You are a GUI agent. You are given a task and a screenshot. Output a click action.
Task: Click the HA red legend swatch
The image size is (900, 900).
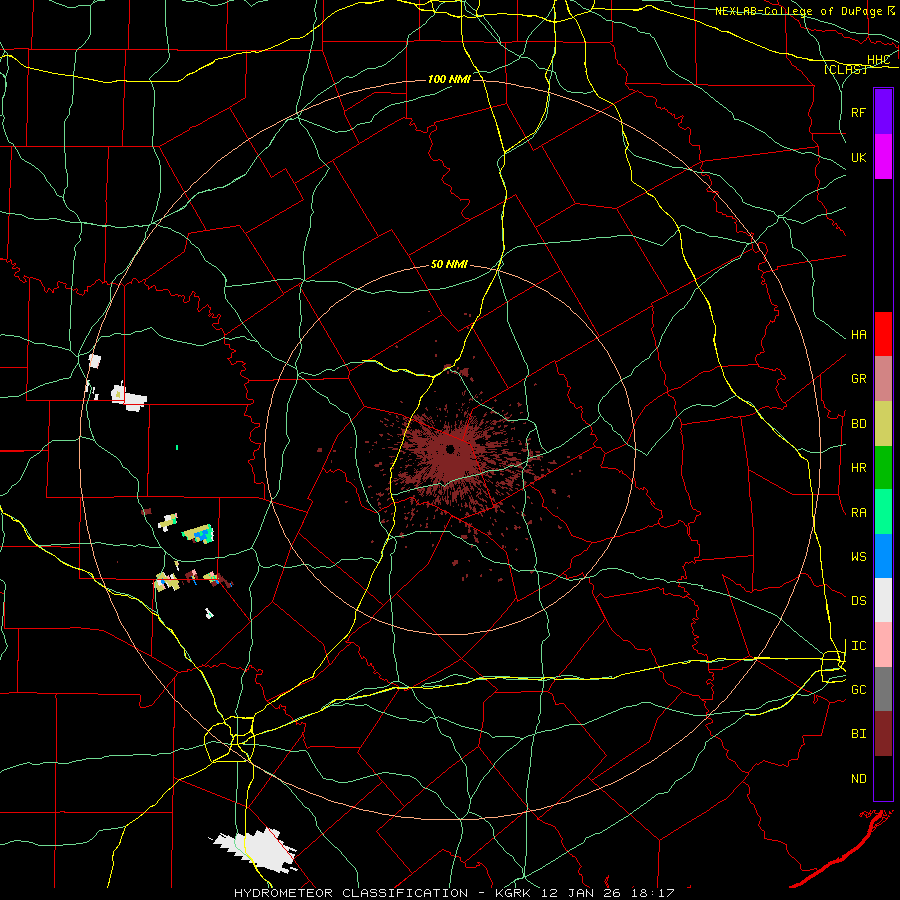[883, 334]
